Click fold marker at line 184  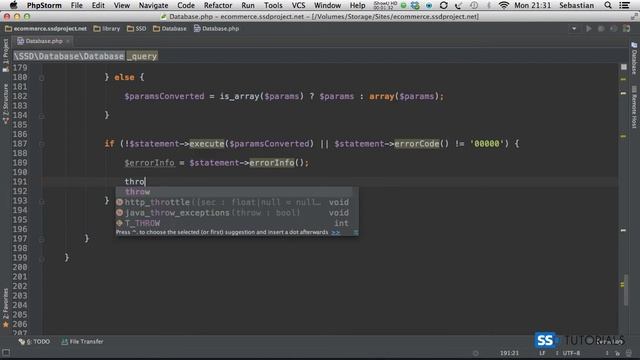point(42,116)
